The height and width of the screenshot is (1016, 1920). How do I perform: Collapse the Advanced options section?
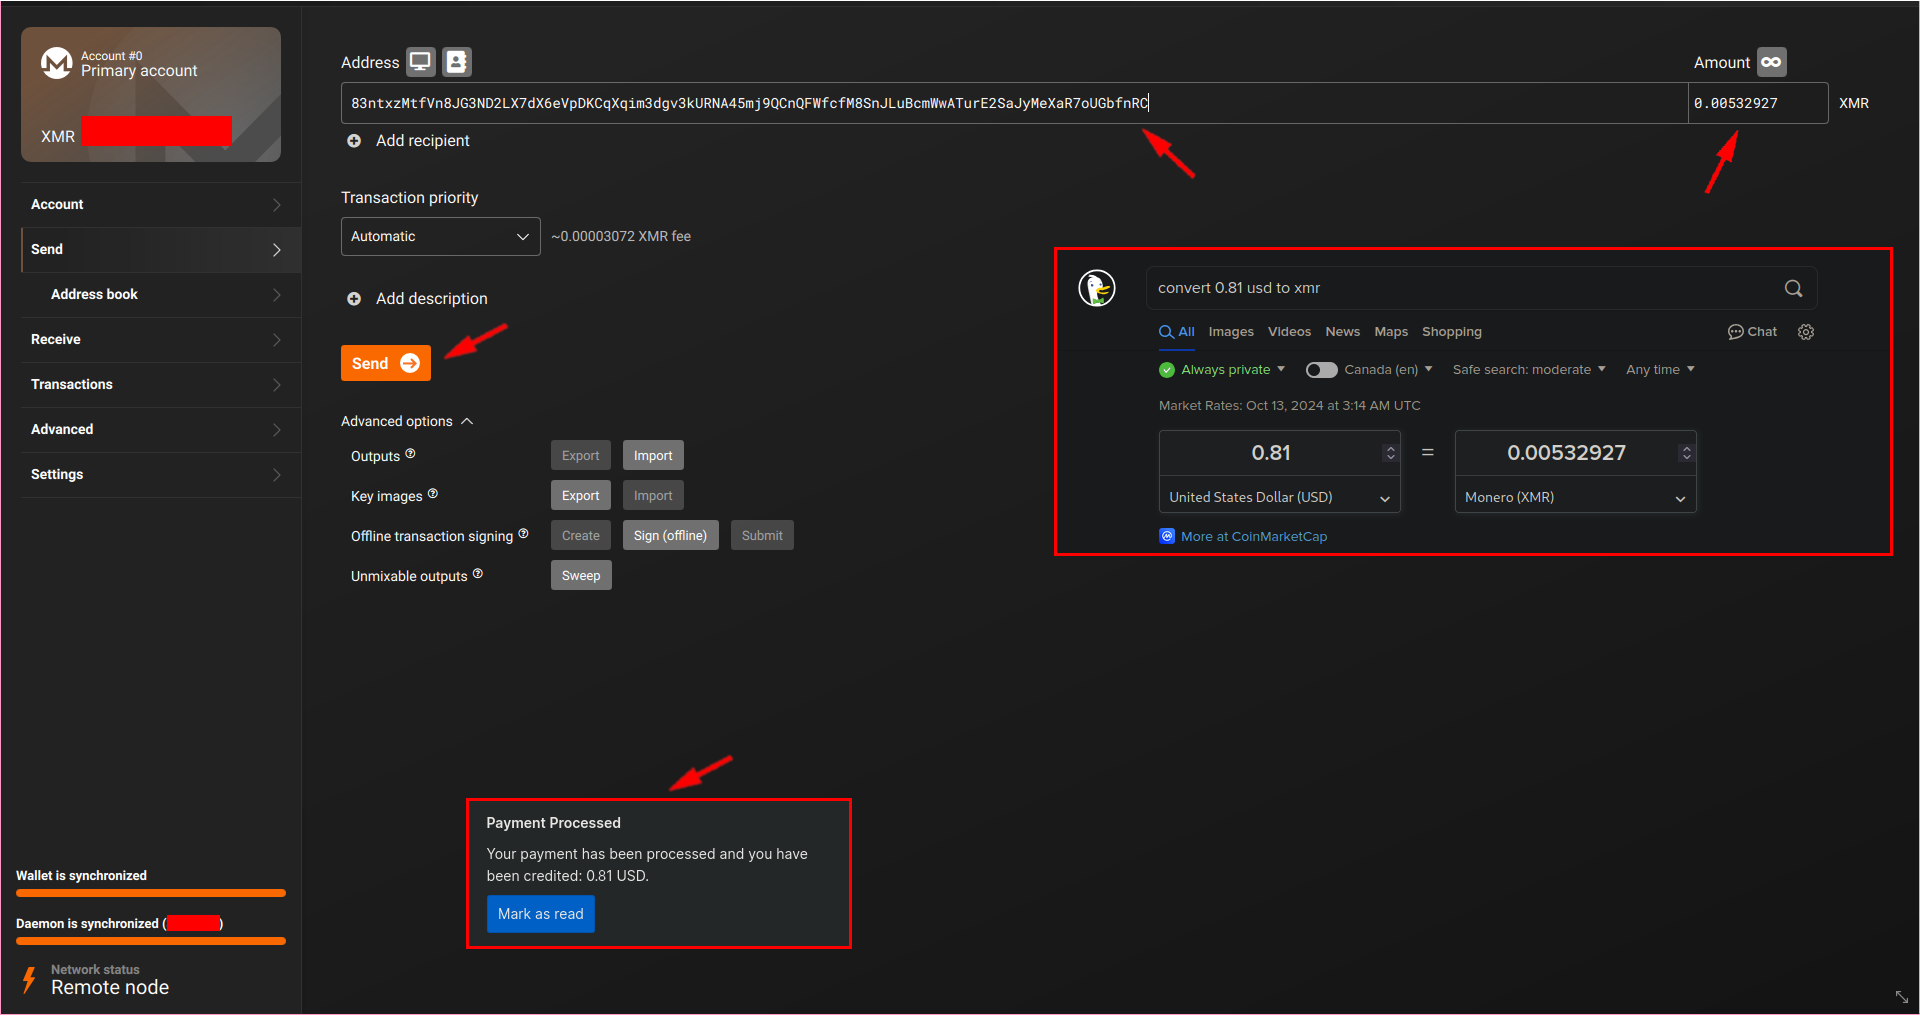tap(407, 421)
